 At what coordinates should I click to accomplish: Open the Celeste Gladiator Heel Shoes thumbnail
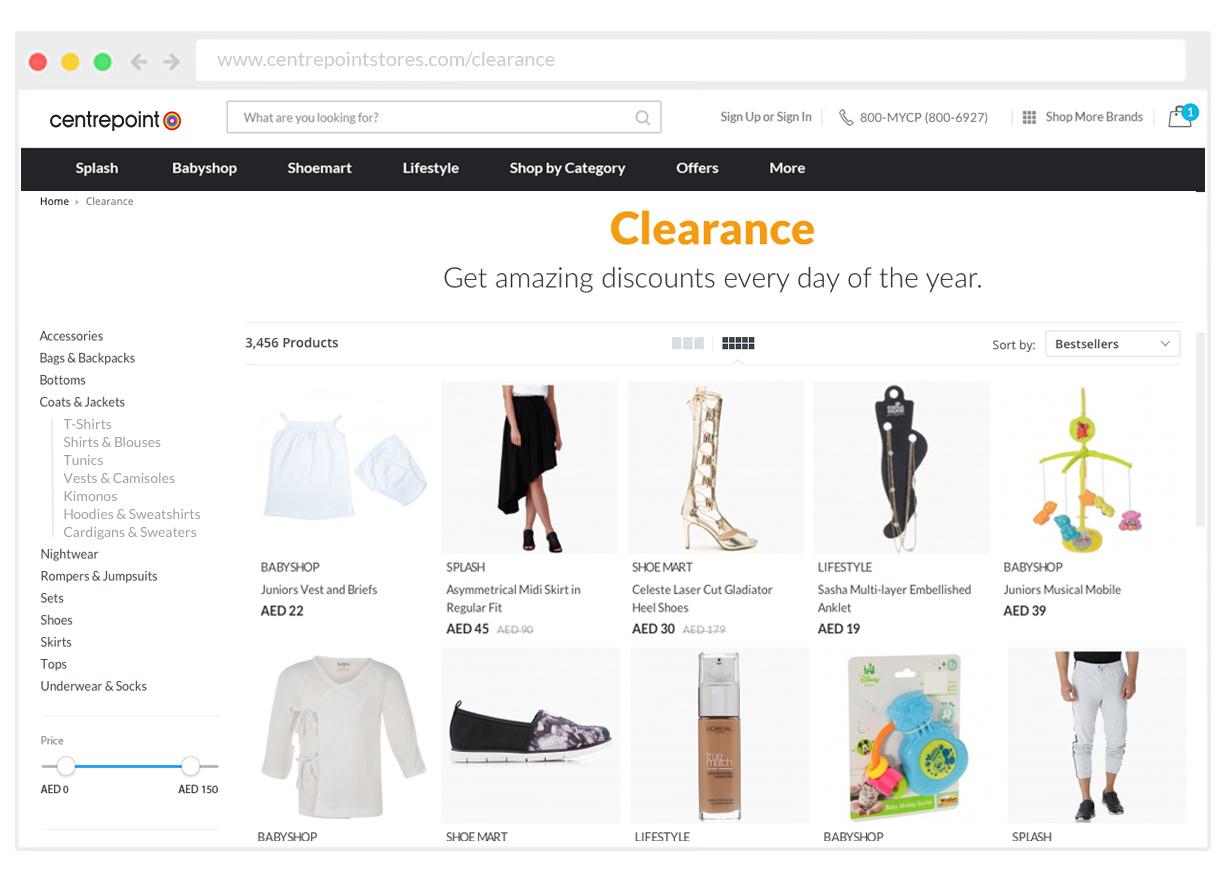pos(715,467)
